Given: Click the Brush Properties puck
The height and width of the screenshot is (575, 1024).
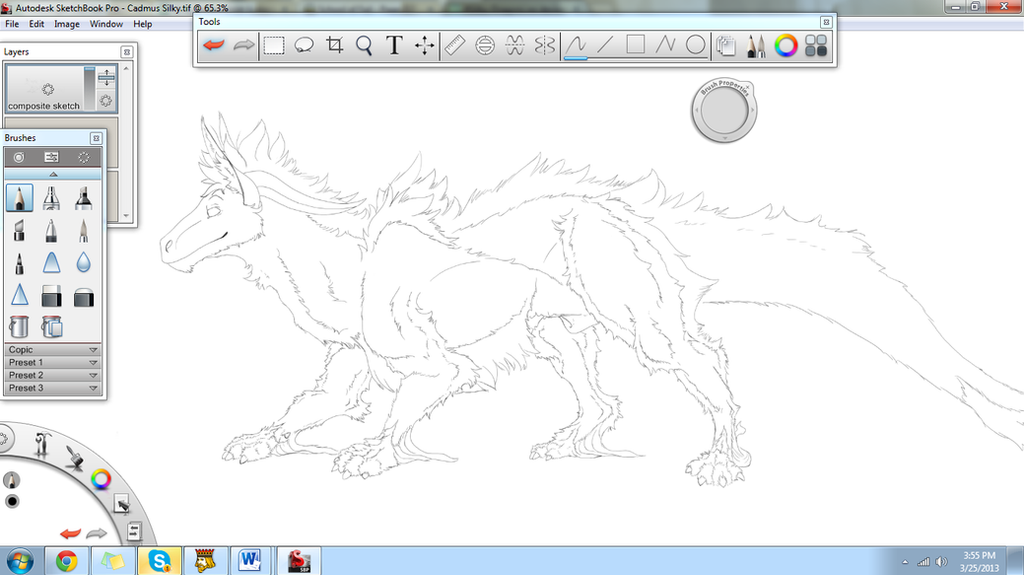Looking at the screenshot, I should click(724, 111).
